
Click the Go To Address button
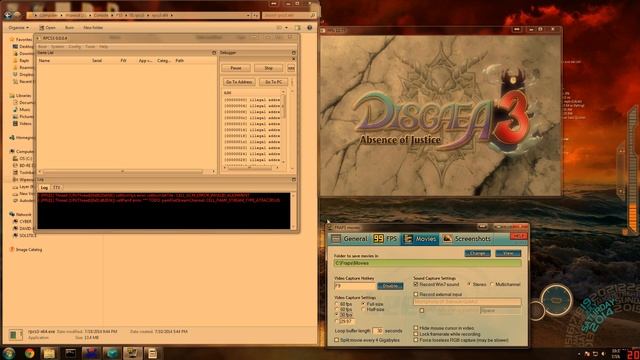pos(239,82)
